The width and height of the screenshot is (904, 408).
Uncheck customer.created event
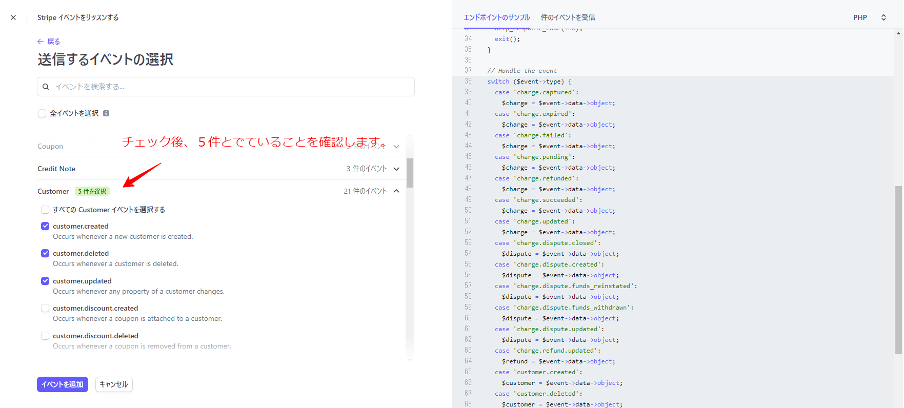coord(45,227)
